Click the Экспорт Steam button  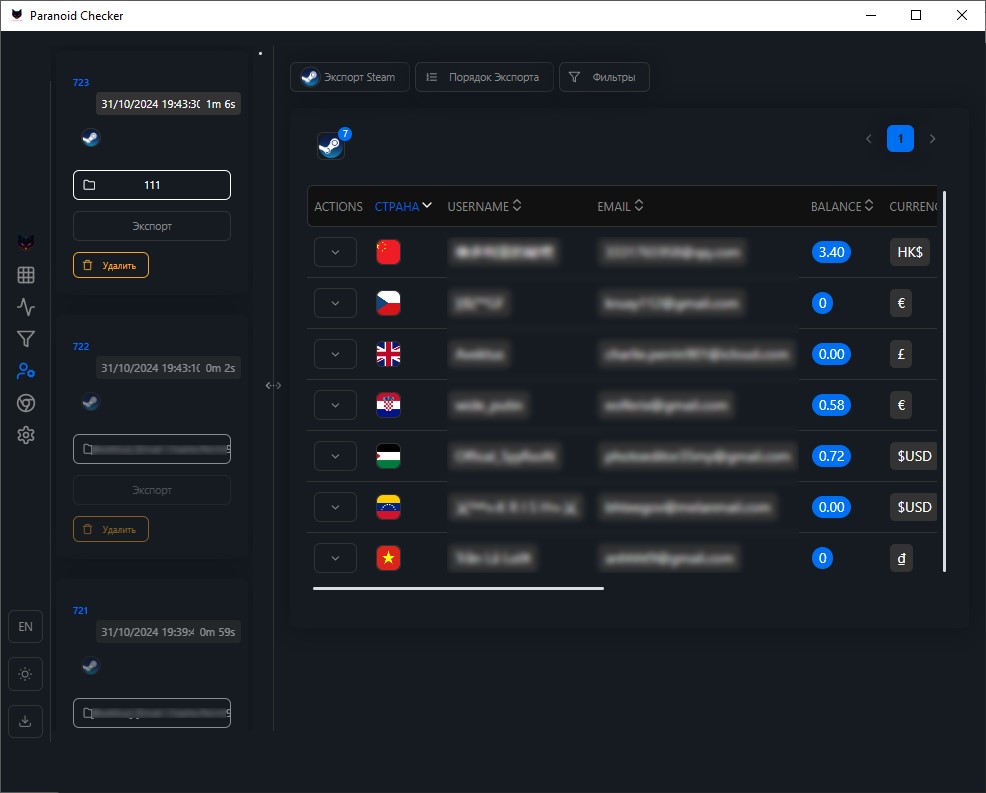coord(350,77)
